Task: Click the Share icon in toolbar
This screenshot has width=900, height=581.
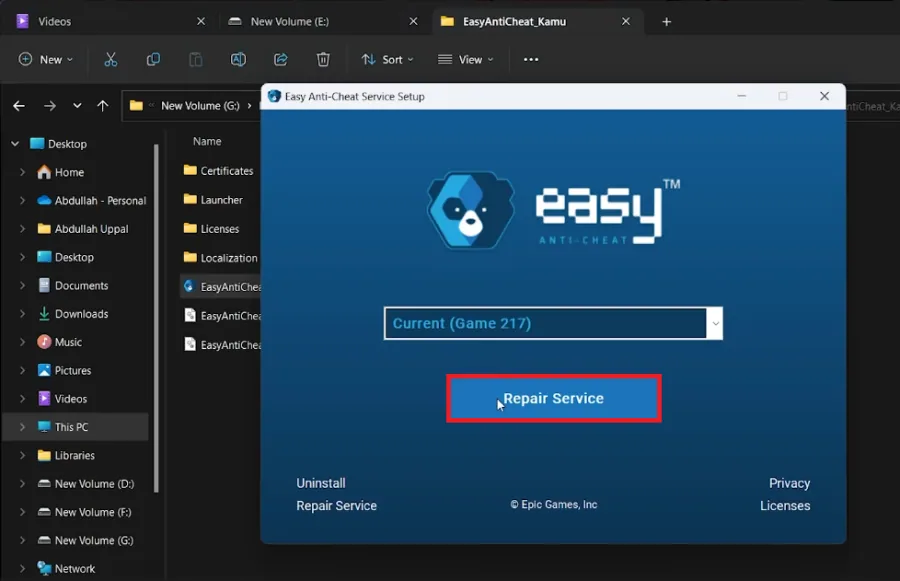Action: click(281, 59)
